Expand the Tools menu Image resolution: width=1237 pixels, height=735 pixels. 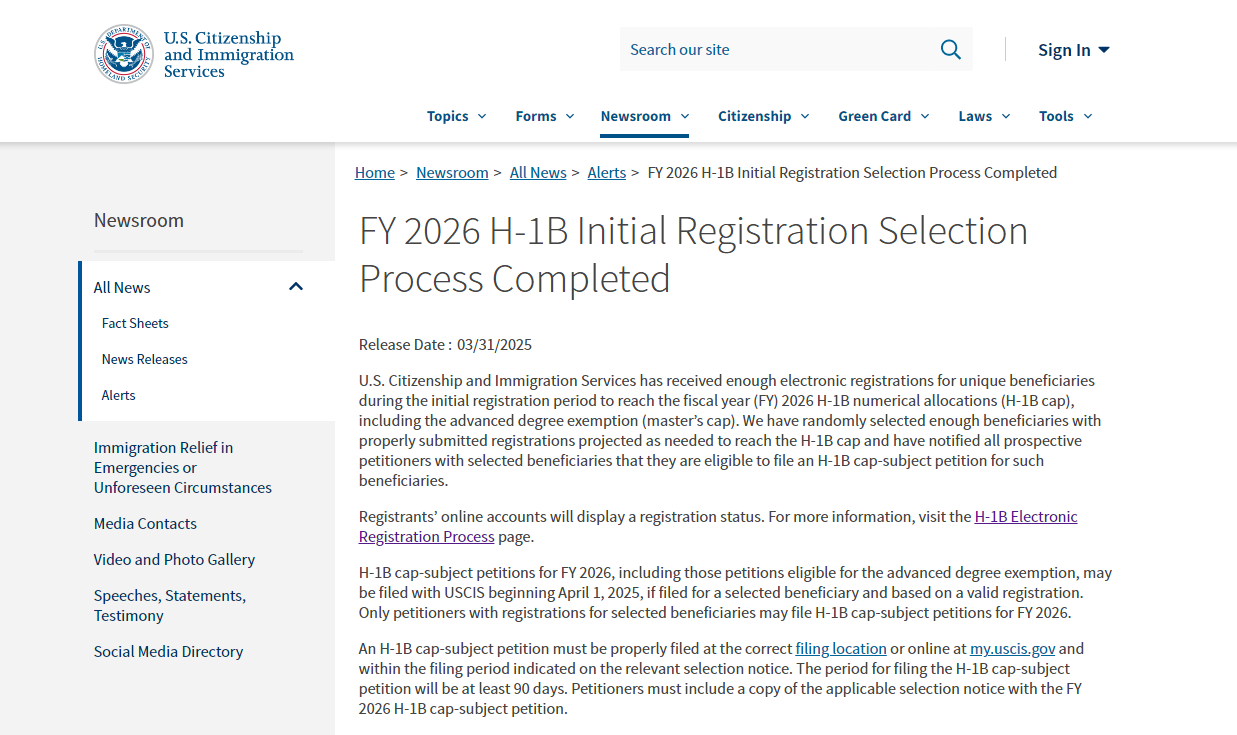point(1065,116)
